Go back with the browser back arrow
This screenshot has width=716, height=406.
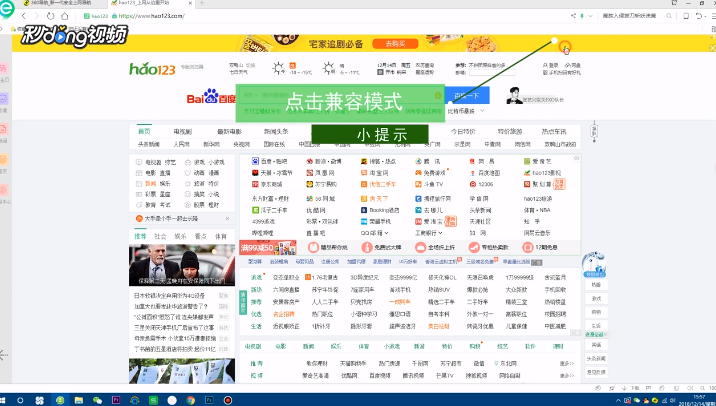pos(24,16)
